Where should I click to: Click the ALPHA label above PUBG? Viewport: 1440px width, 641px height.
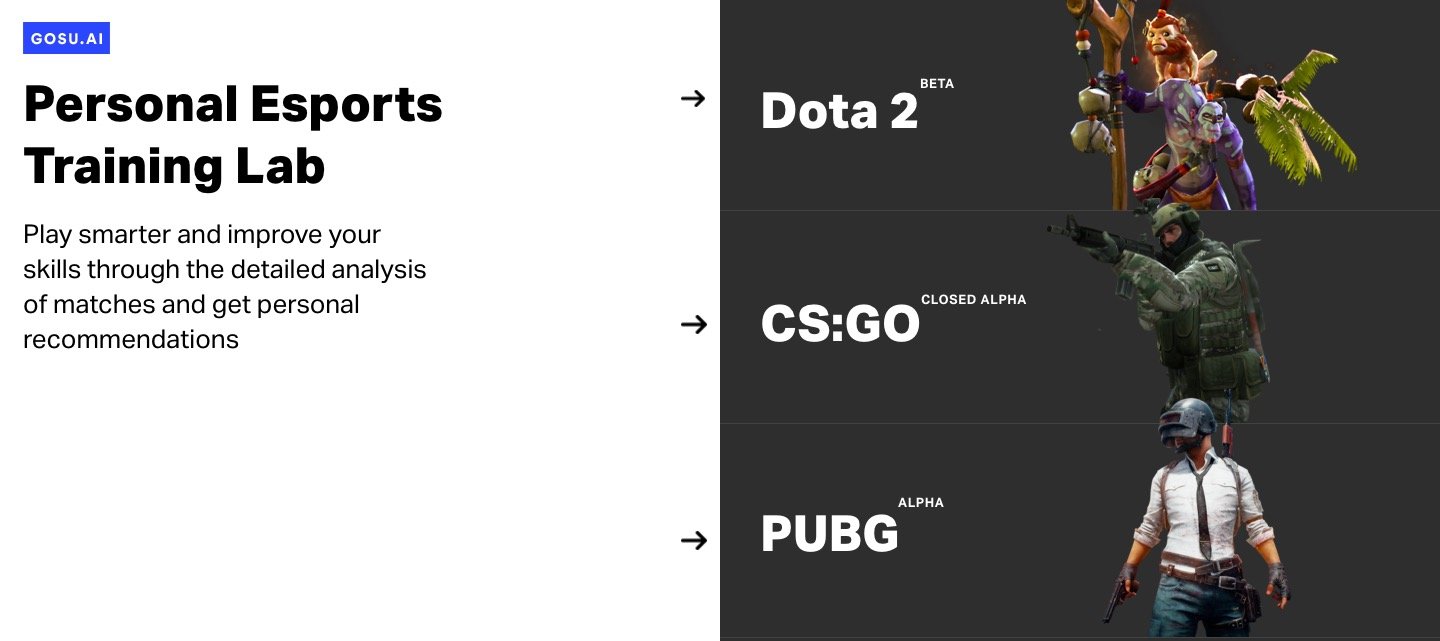(x=921, y=502)
